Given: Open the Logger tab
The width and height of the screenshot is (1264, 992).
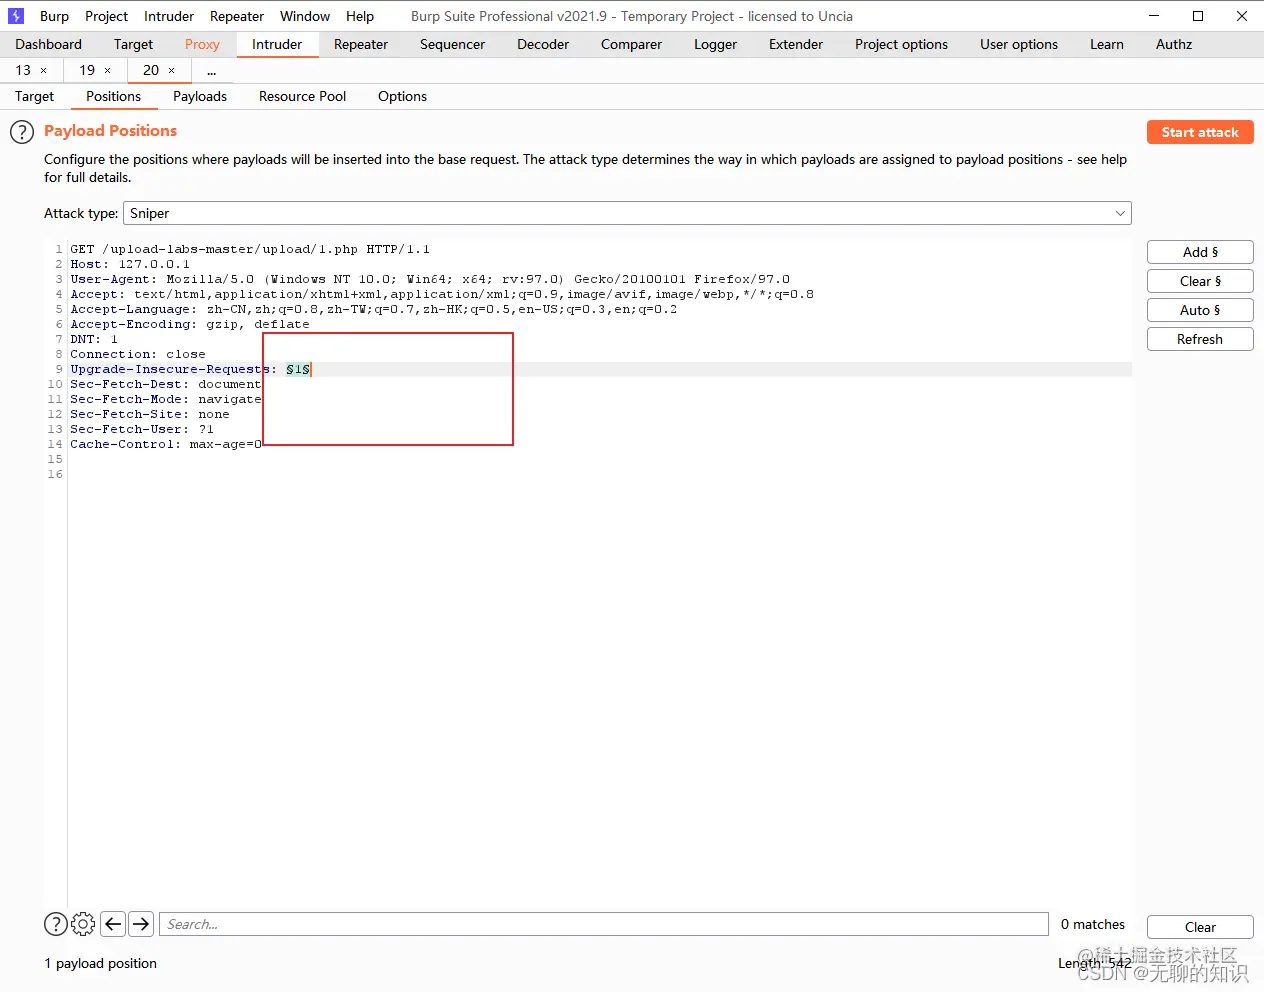Looking at the screenshot, I should tap(715, 44).
